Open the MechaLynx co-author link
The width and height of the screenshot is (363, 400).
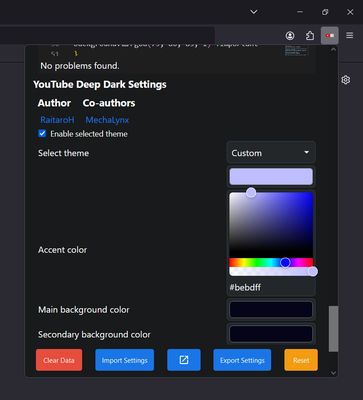[x=107, y=120]
